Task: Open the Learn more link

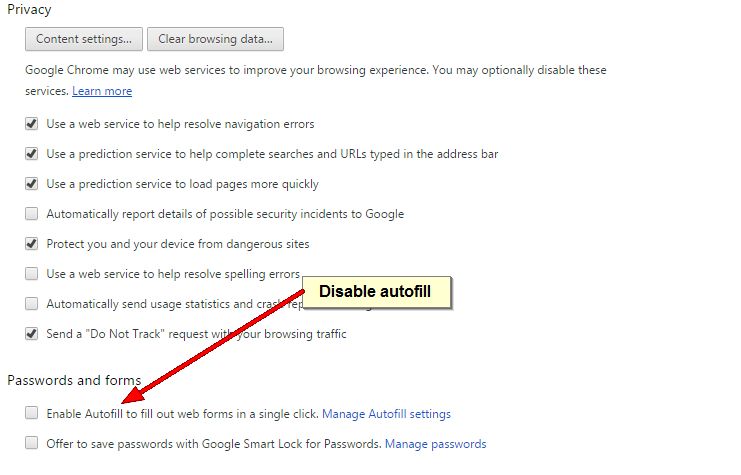Action: pos(102,91)
